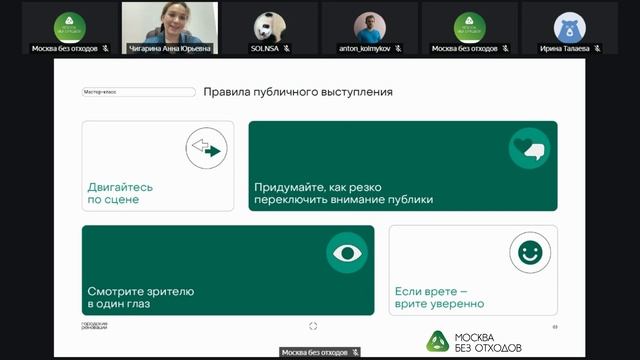640x360 pixels.
Task: Click the slide title Правила публичного выступления
Action: [x=298, y=92]
